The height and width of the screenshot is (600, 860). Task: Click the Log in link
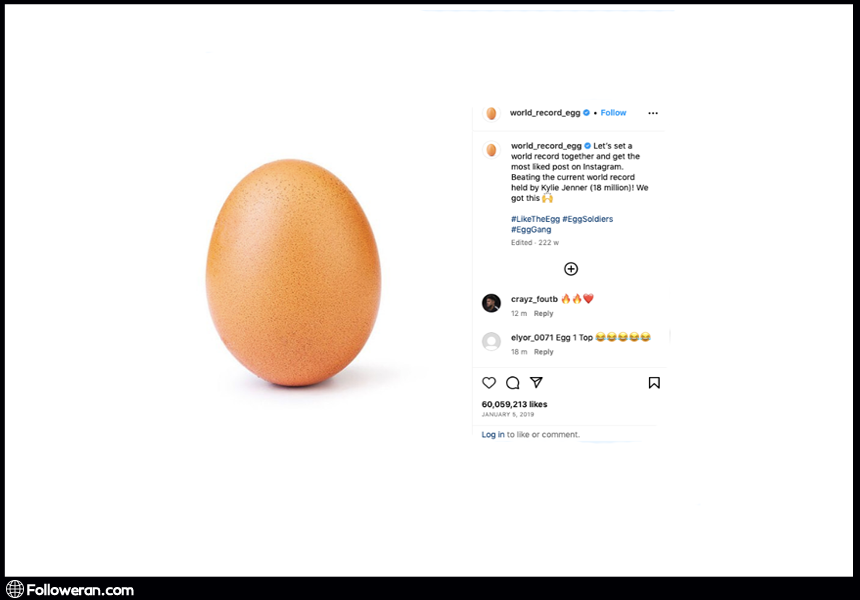(x=493, y=435)
